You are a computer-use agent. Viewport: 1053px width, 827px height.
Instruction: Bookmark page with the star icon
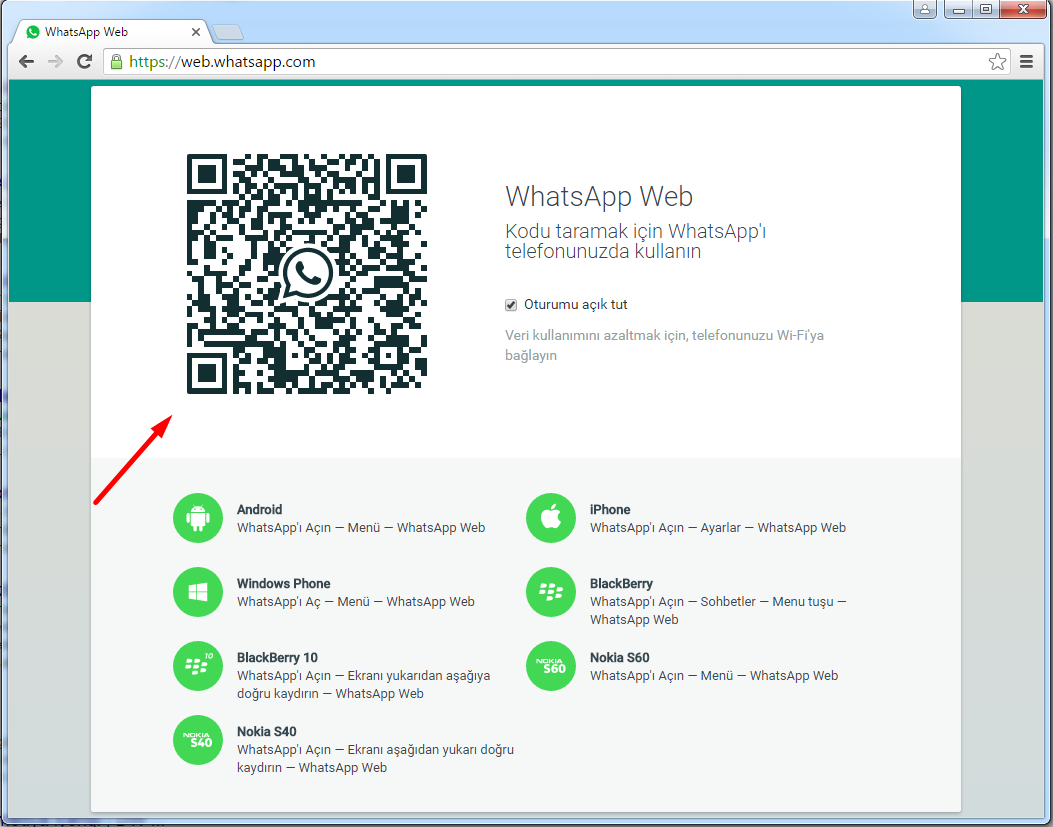[x=997, y=62]
